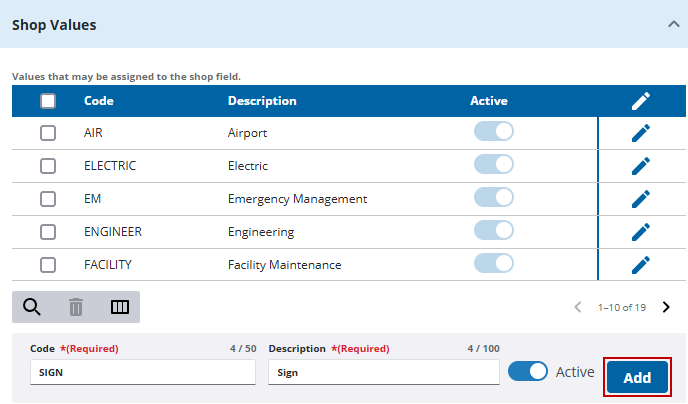Screen dimensions: 688x404
Task: Sort by the Description column header
Action: coord(262,101)
